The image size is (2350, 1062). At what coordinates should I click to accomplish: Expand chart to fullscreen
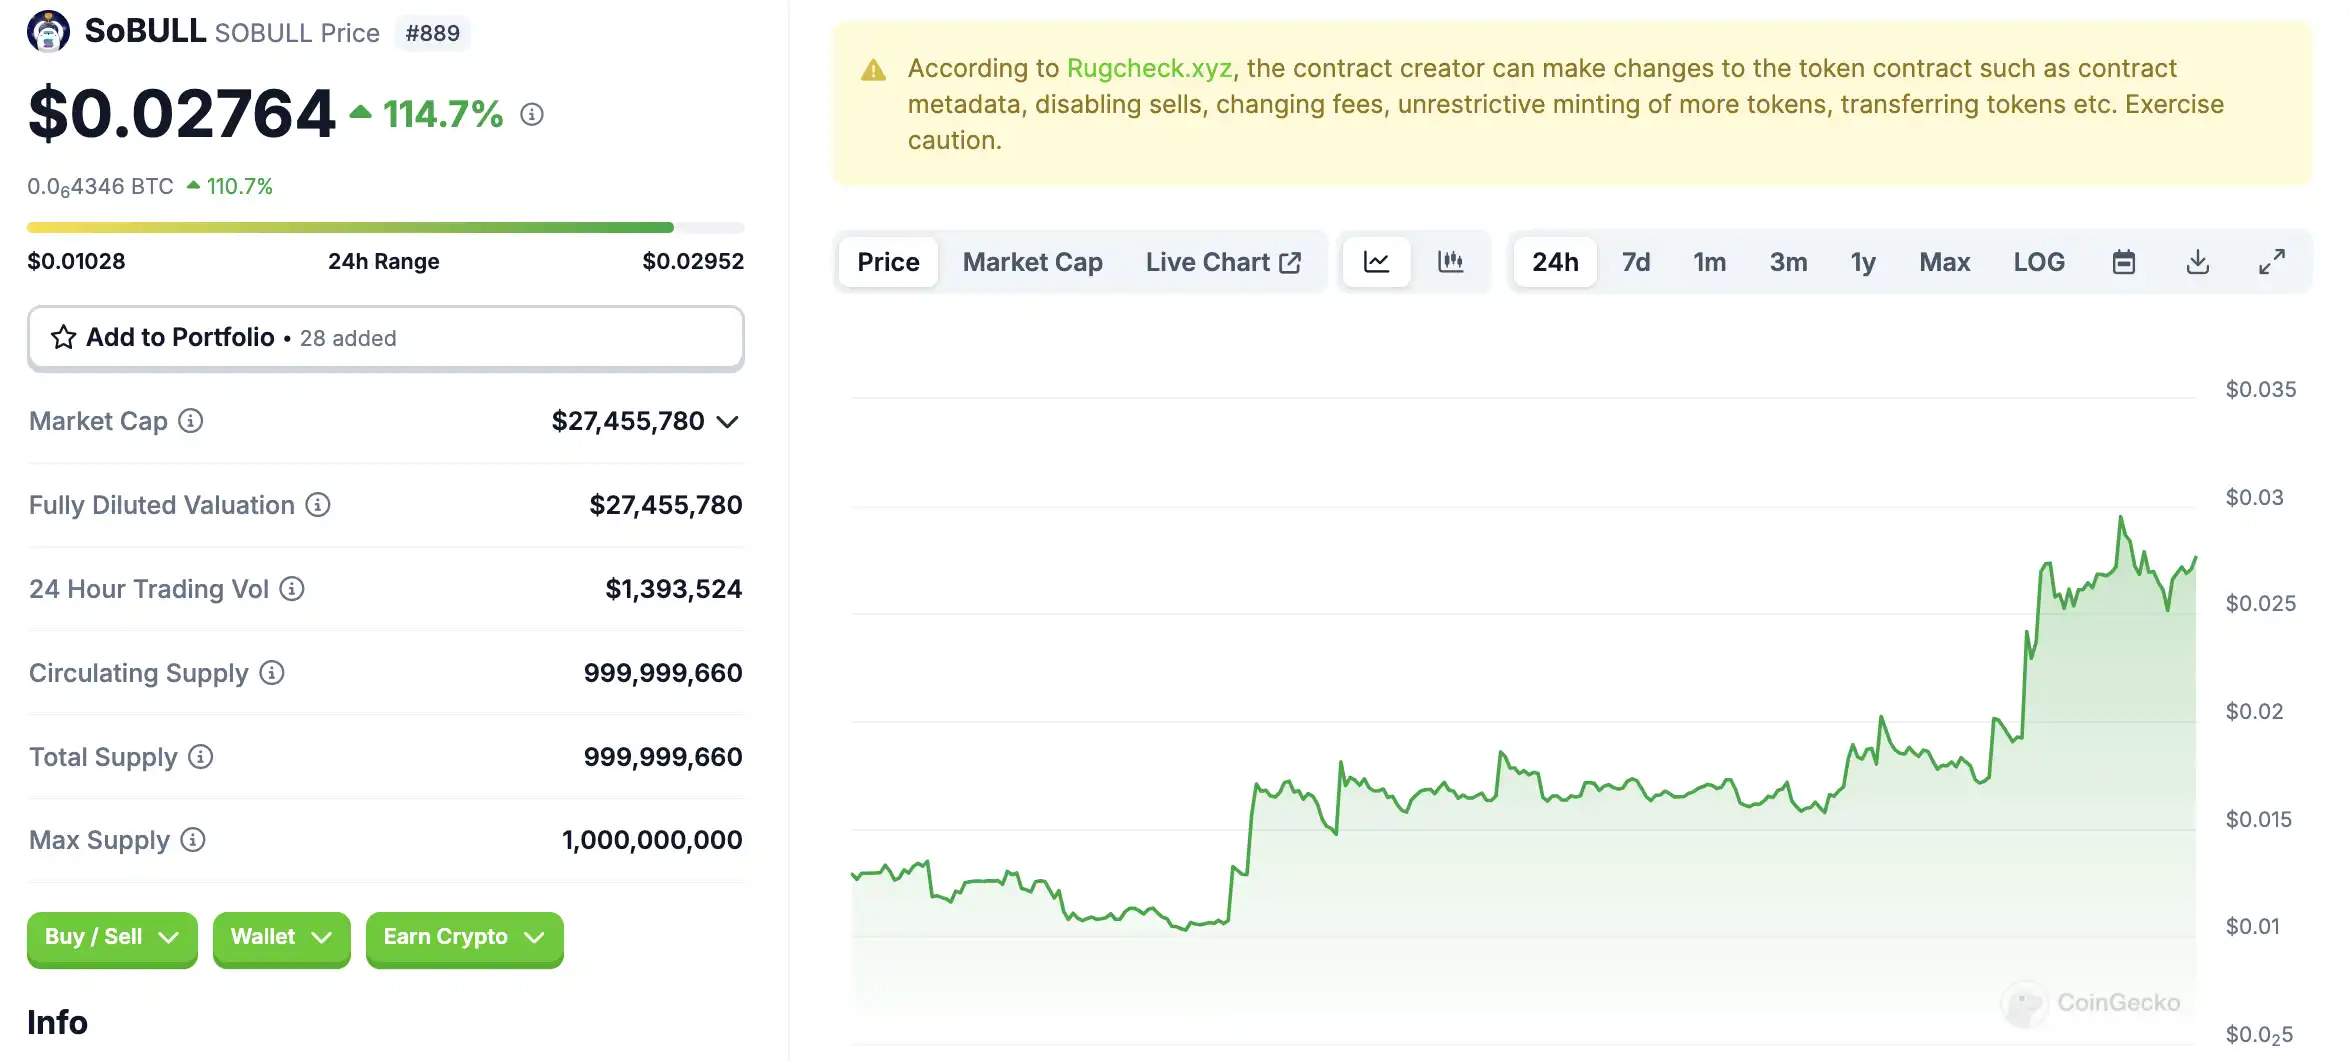click(2271, 262)
